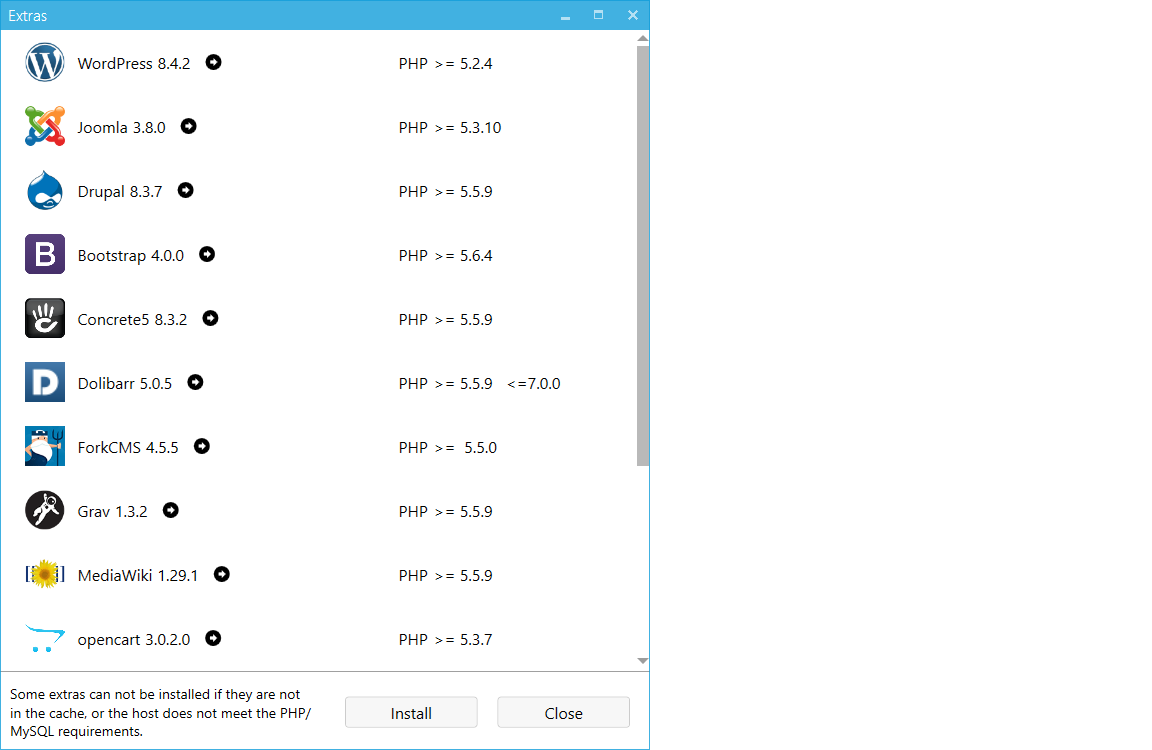Click PHP >= 5.6.4 requirement for Bootstrap
The height and width of the screenshot is (750, 1152).
[445, 256]
